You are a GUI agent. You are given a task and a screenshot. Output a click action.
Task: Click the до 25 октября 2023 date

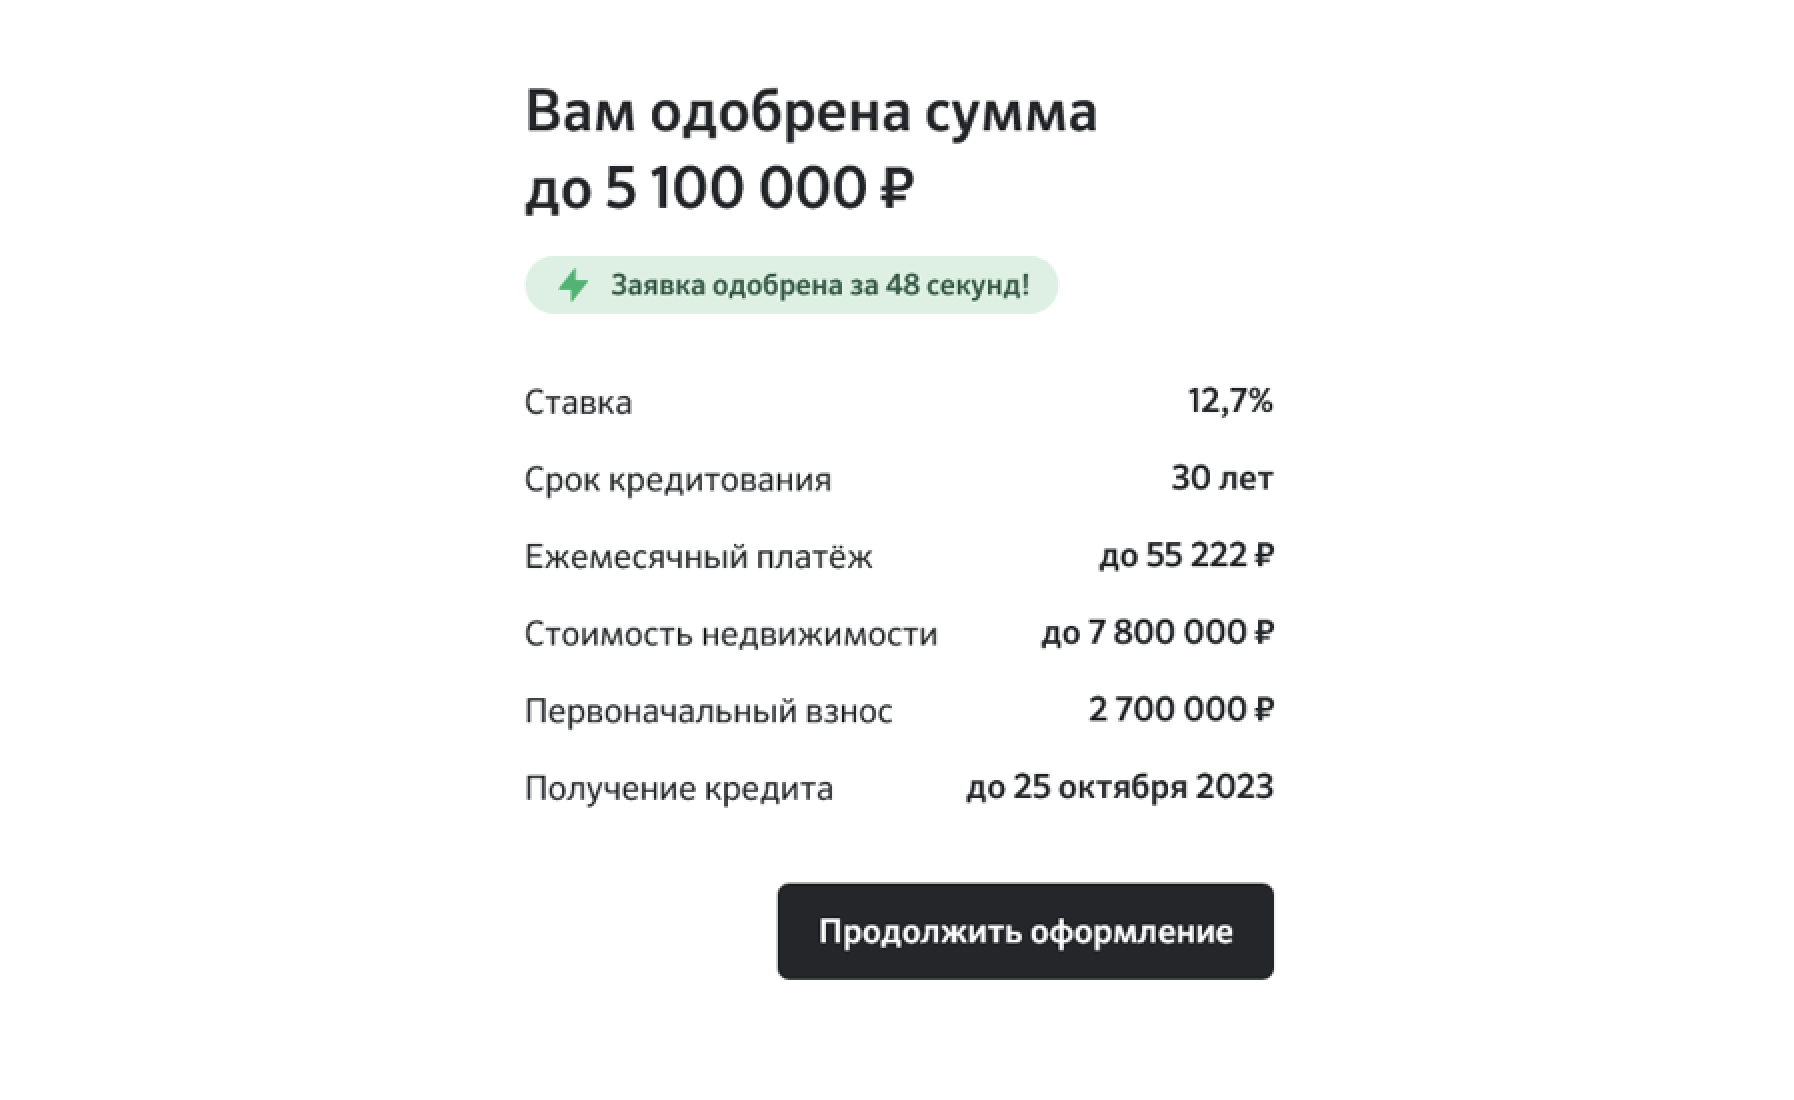point(1119,787)
